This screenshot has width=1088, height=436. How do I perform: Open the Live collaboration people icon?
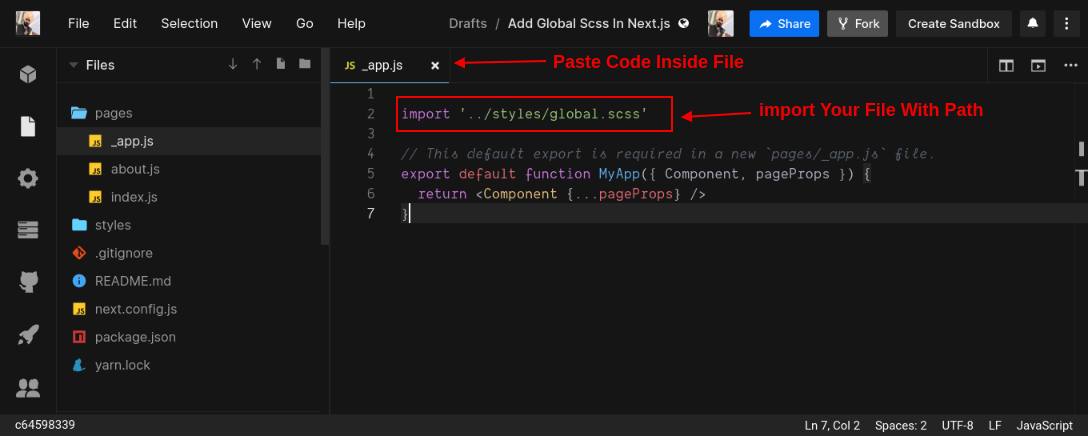(28, 387)
